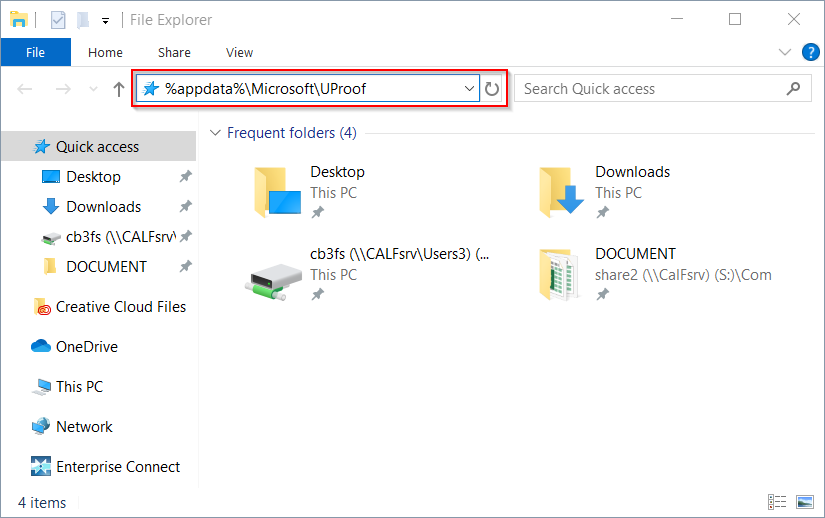This screenshot has height=518, width=825.
Task: Click the 4 items status text
Action: pyautogui.click(x=42, y=503)
